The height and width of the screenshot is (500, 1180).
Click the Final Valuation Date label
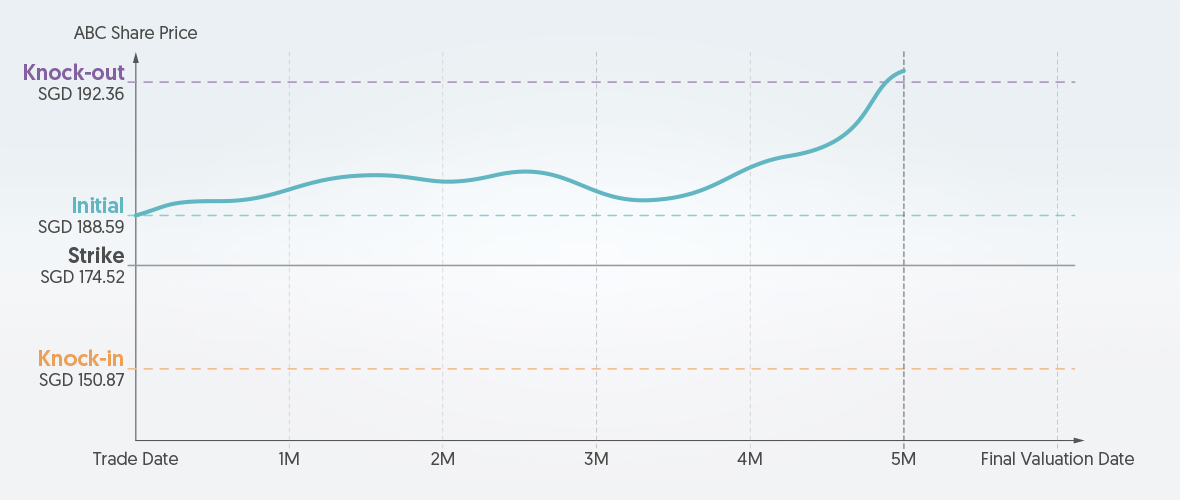pyautogui.click(x=1057, y=459)
